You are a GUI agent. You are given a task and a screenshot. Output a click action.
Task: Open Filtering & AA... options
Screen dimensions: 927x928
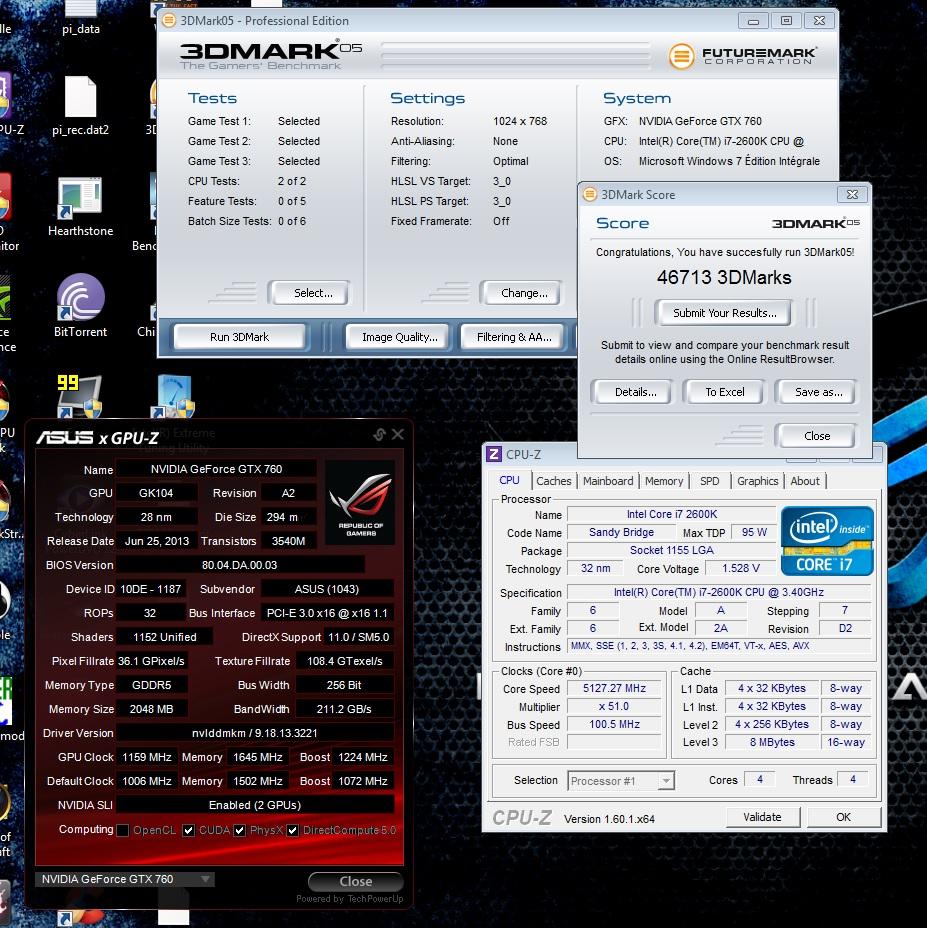coord(513,337)
